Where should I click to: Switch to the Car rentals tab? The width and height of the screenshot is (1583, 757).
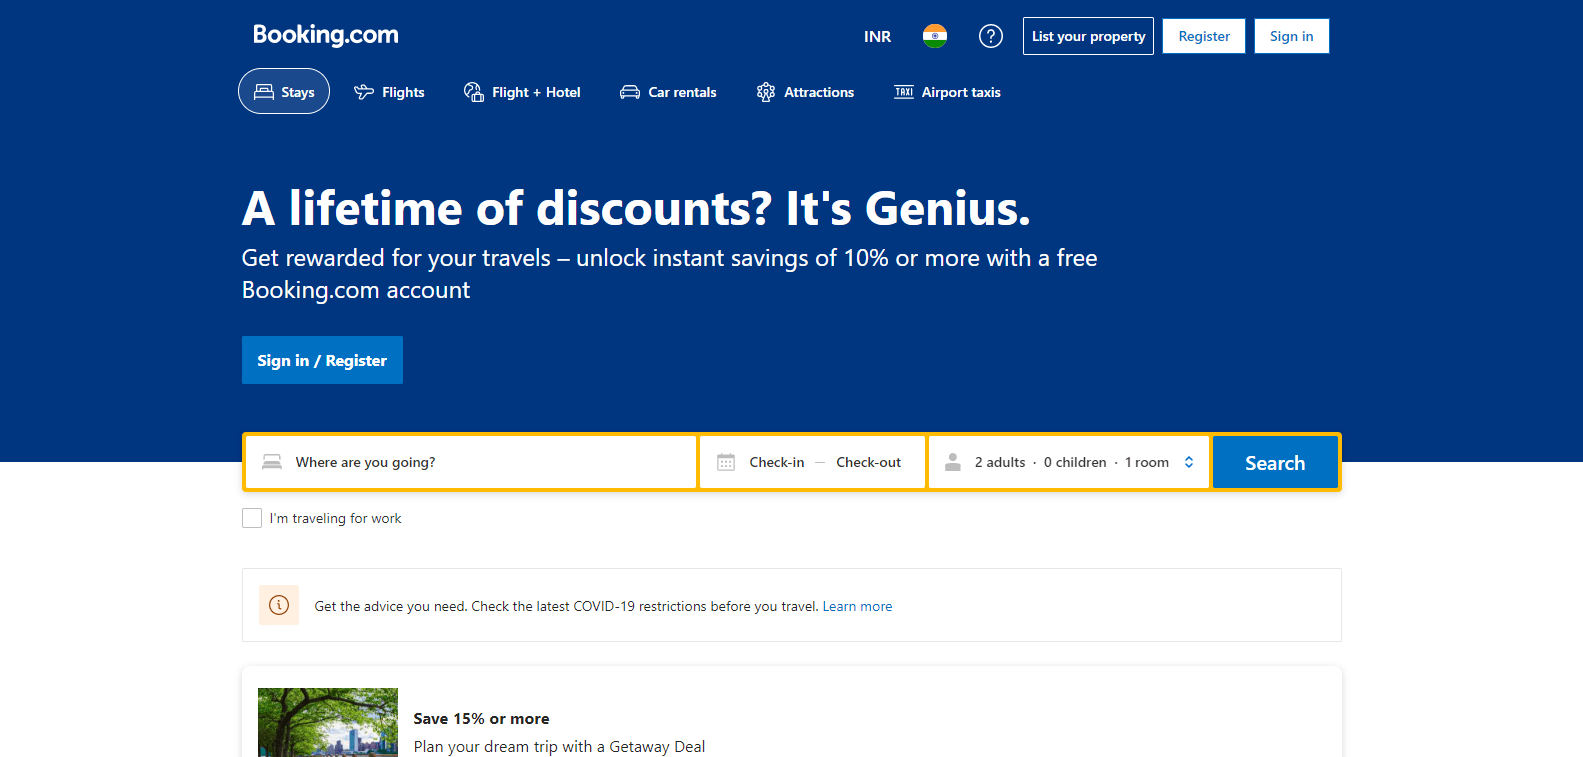click(668, 92)
